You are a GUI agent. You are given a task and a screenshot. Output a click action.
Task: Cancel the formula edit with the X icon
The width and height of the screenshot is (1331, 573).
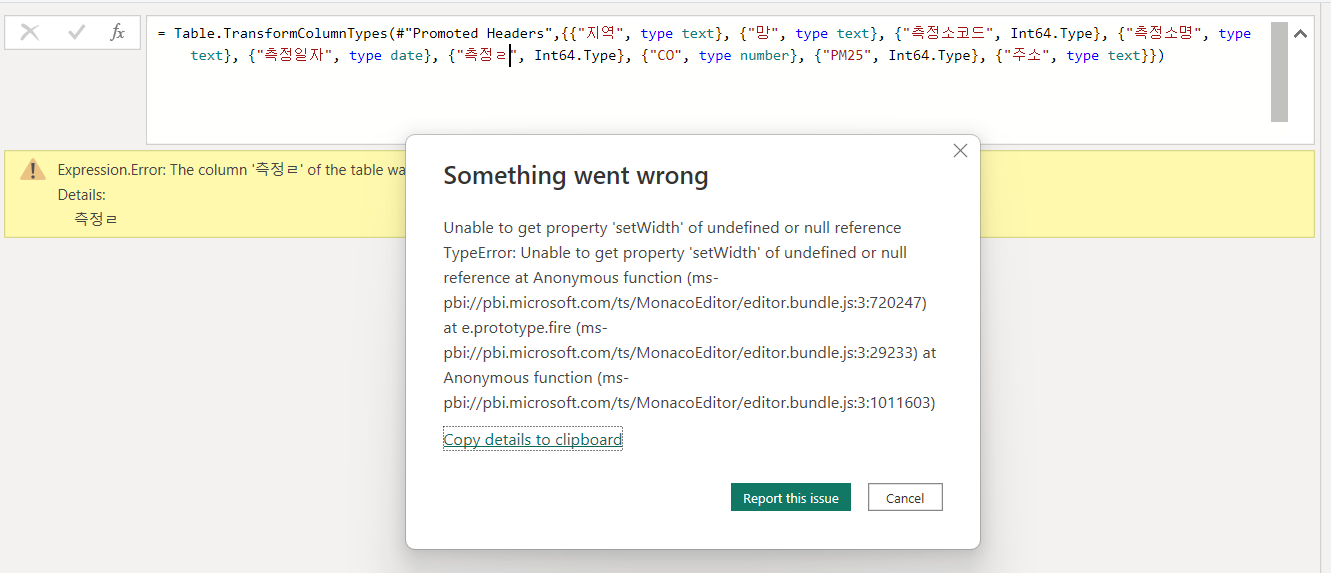(30, 33)
